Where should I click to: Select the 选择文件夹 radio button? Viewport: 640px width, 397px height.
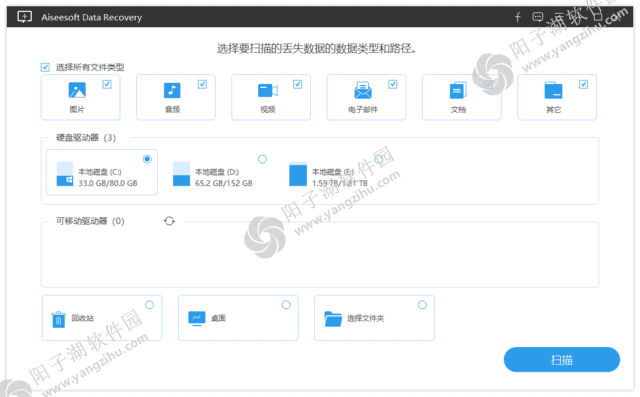pyautogui.click(x=422, y=305)
